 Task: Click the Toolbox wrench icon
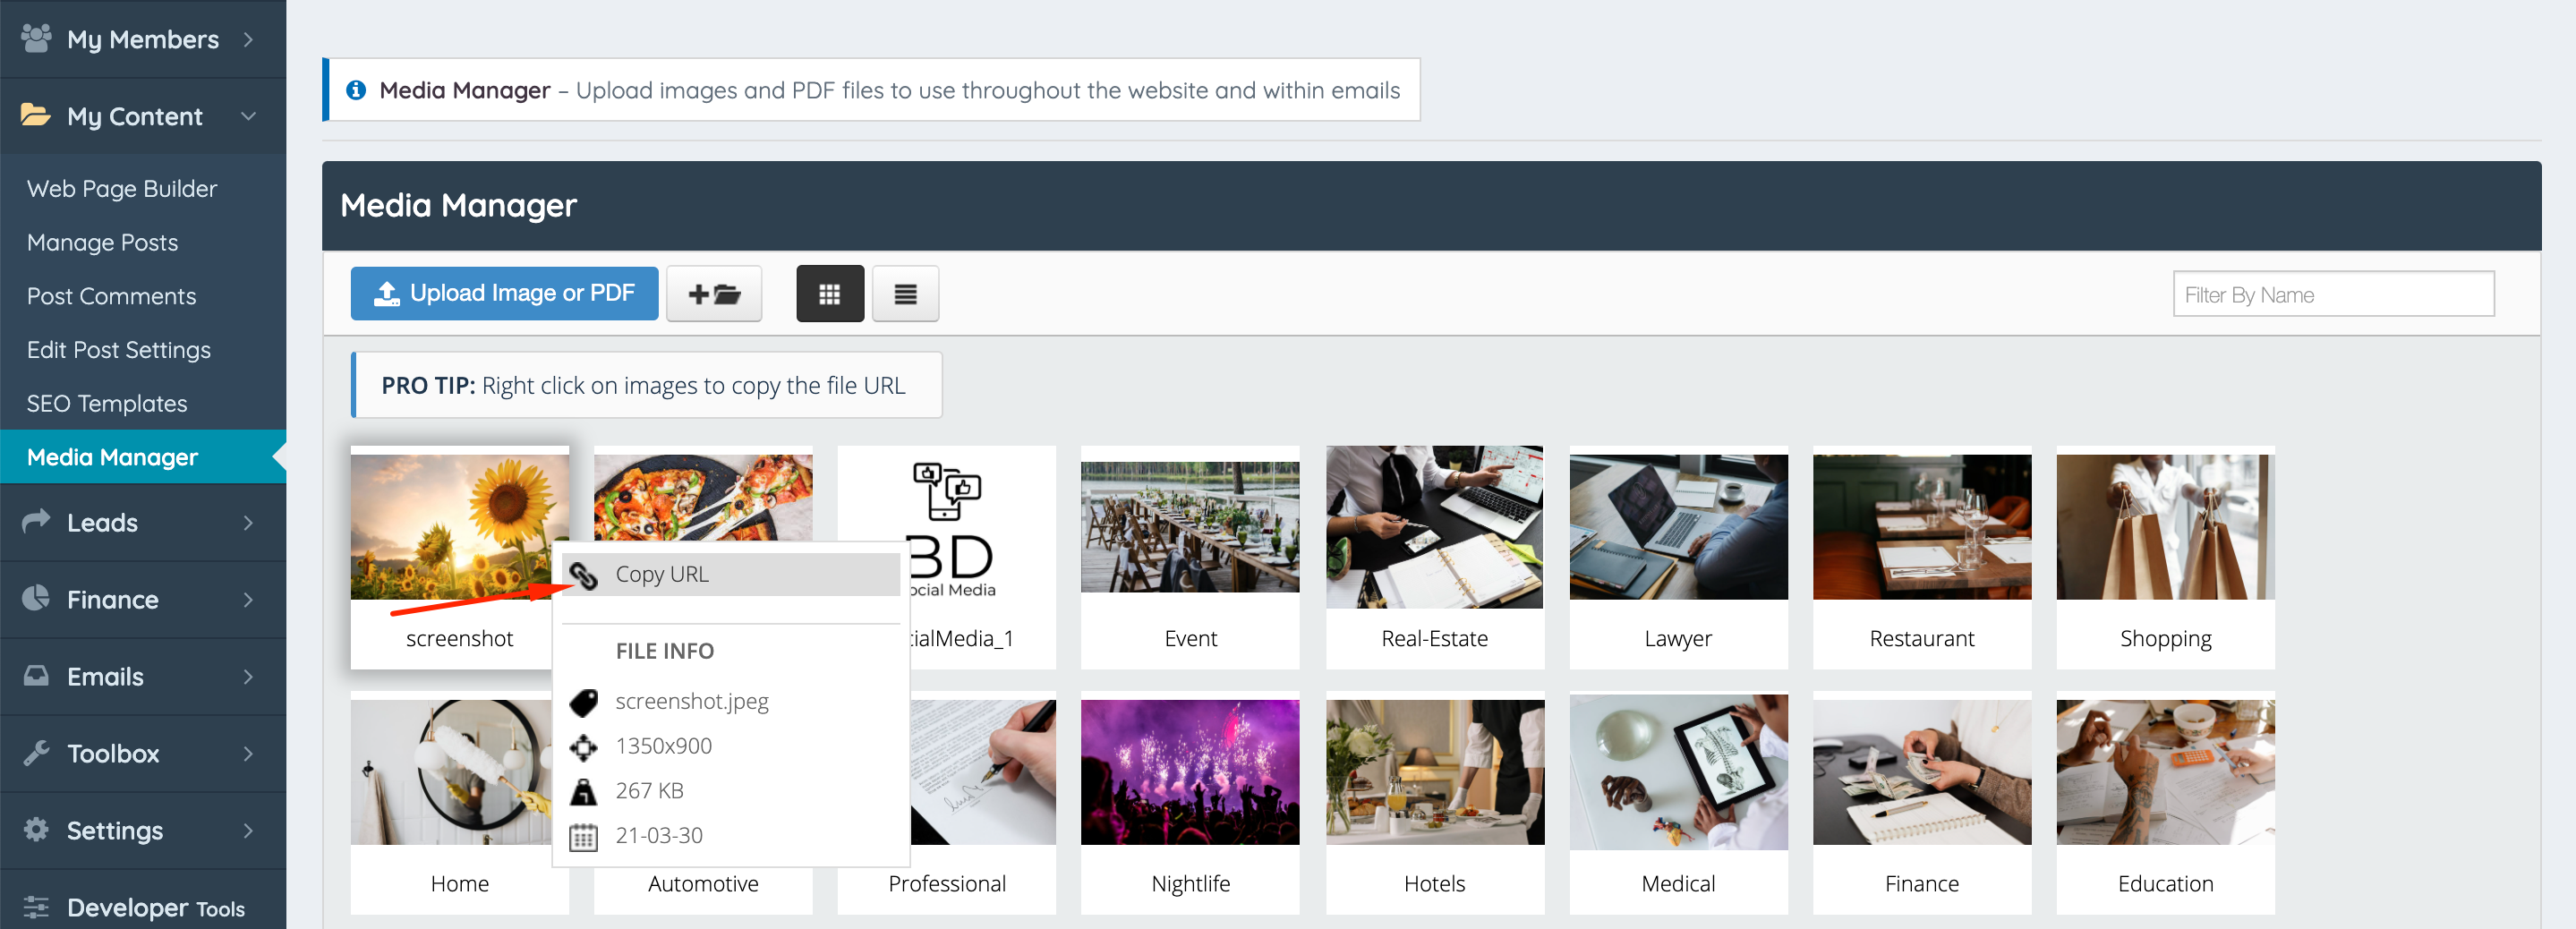click(36, 752)
